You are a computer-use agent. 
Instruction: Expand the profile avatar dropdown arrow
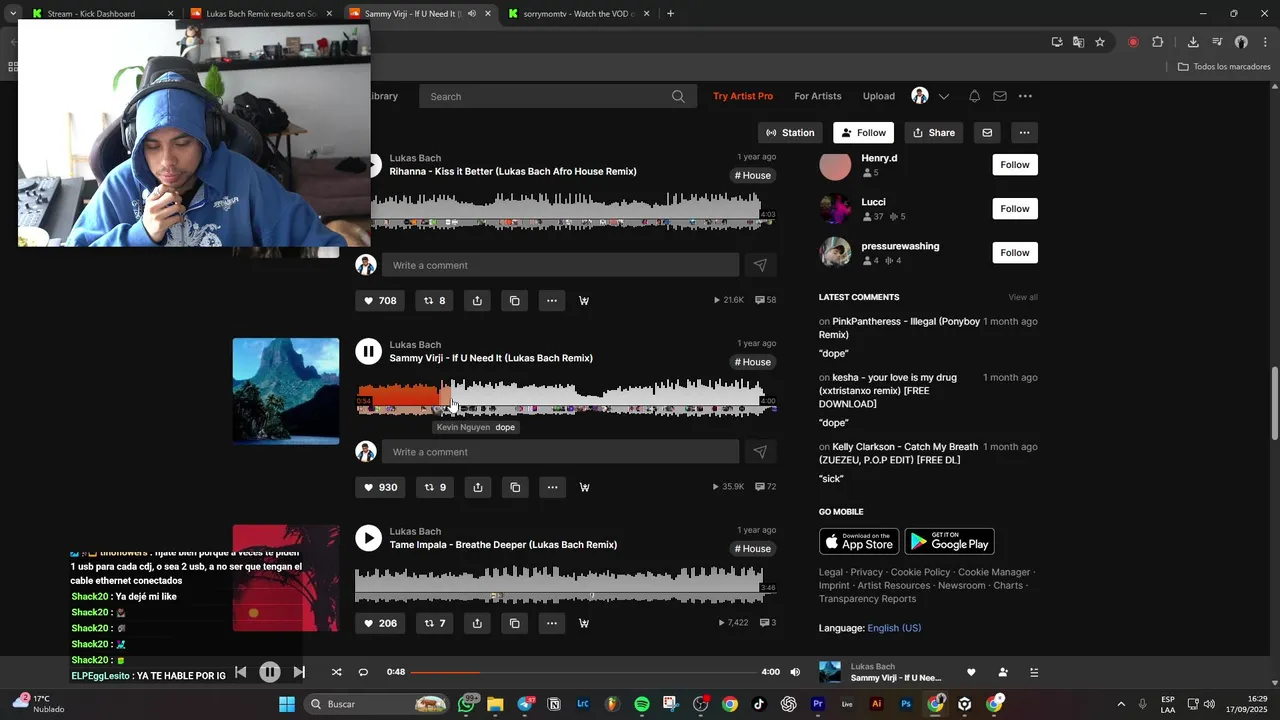(x=943, y=96)
